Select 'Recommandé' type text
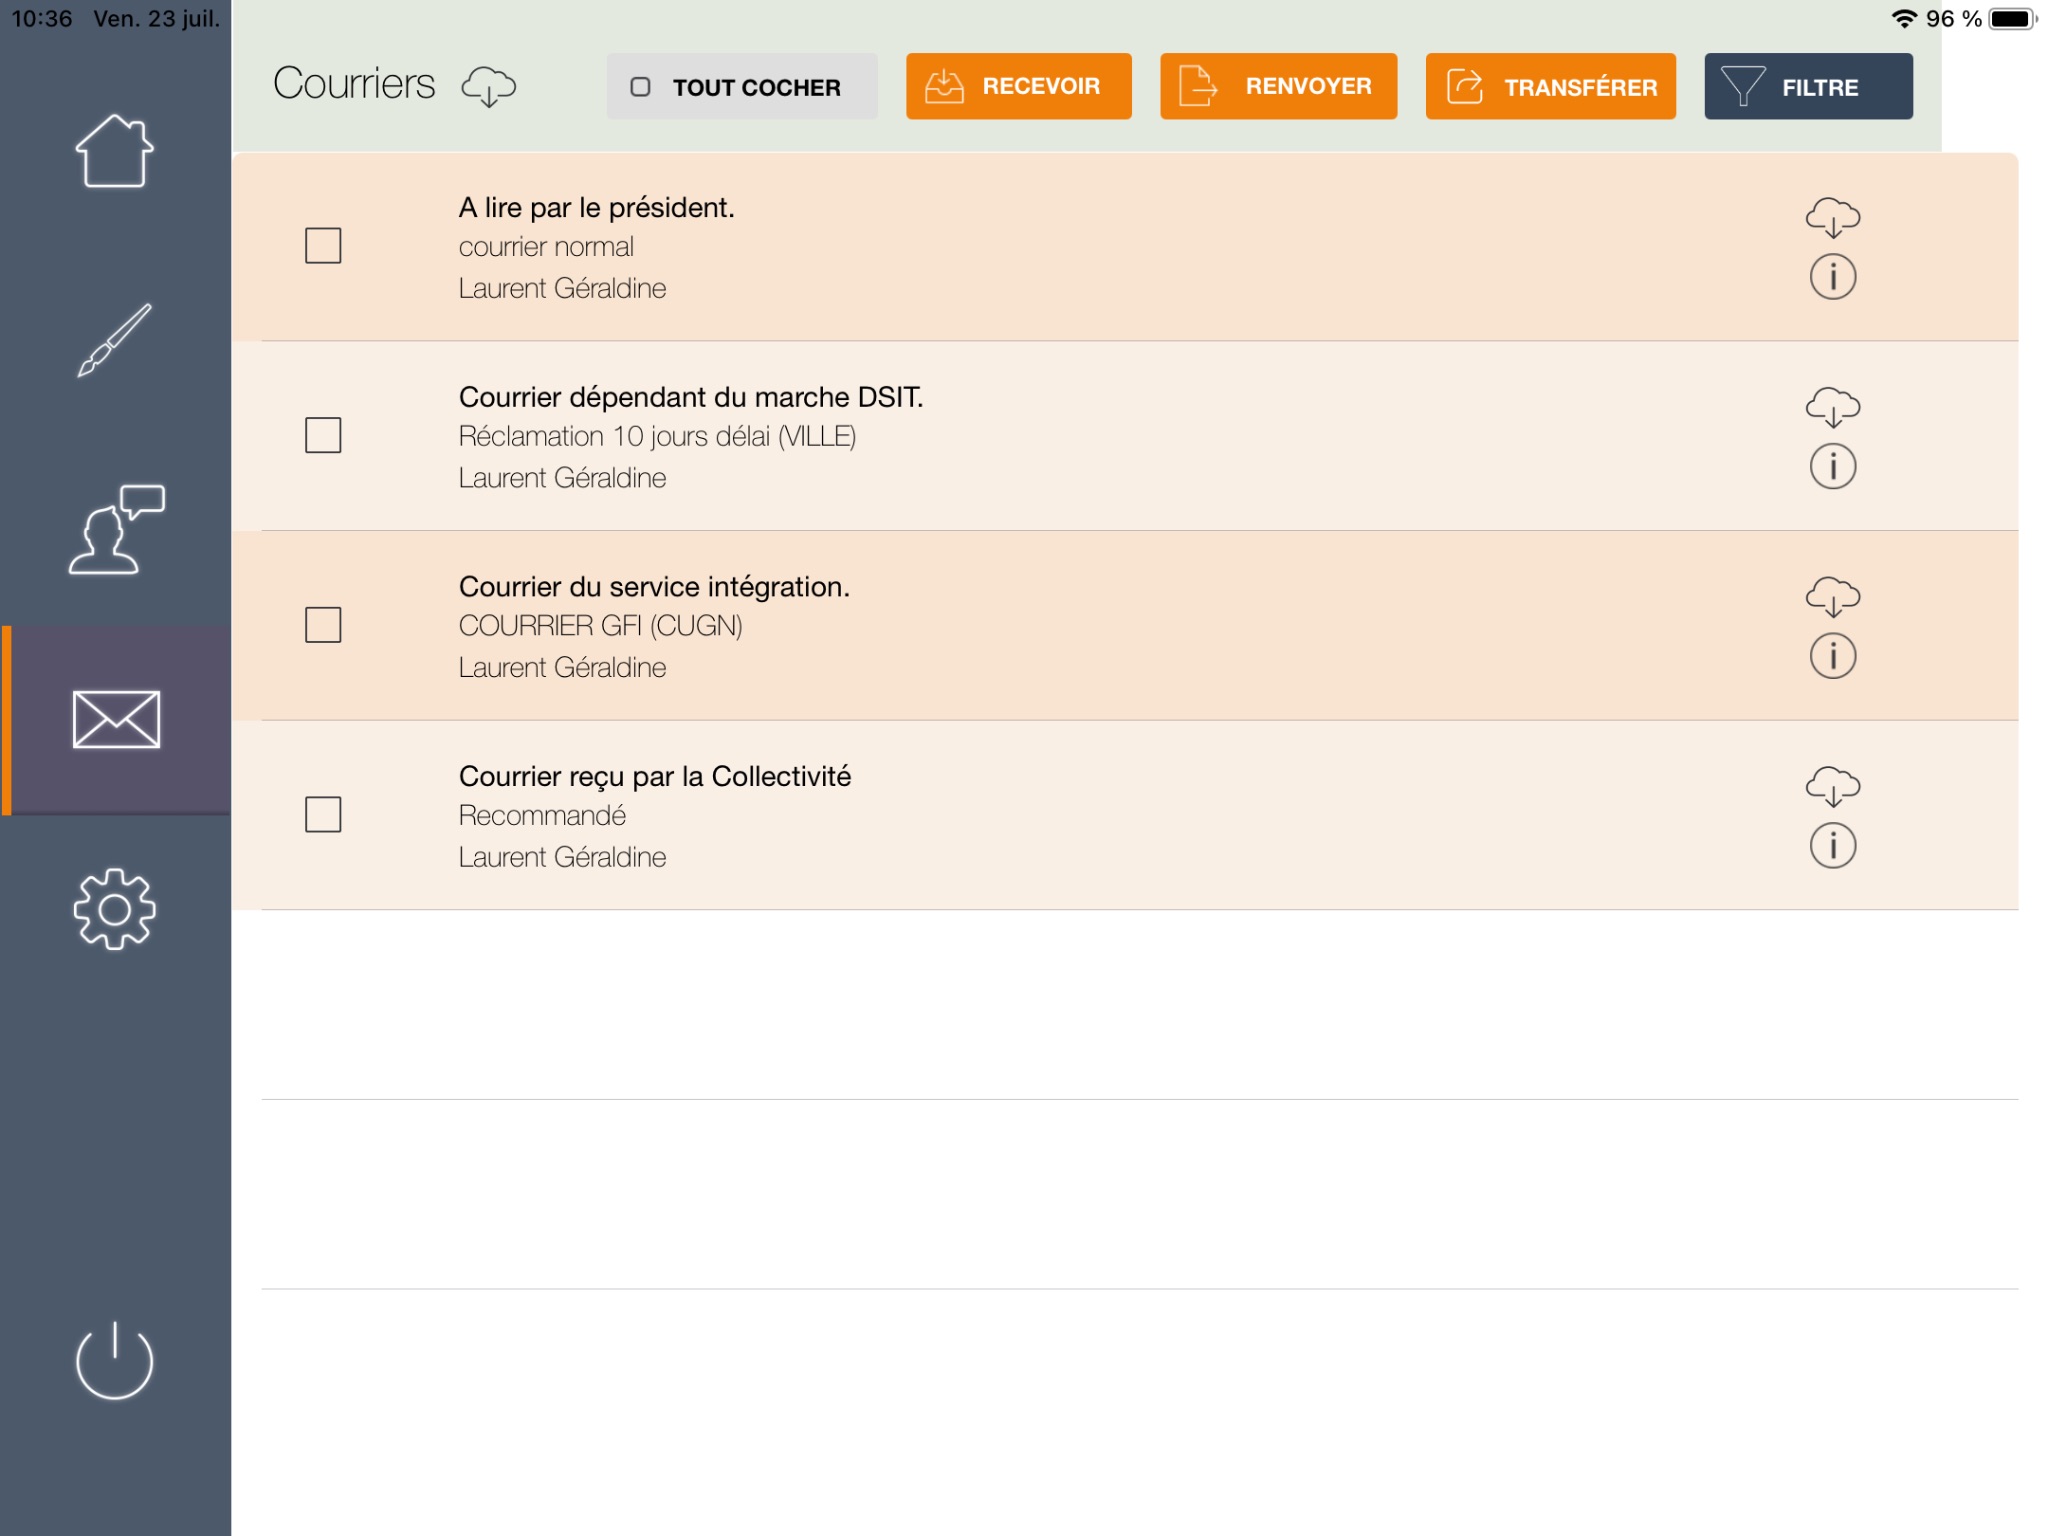Viewport: 2048px width, 1536px height. tap(542, 816)
